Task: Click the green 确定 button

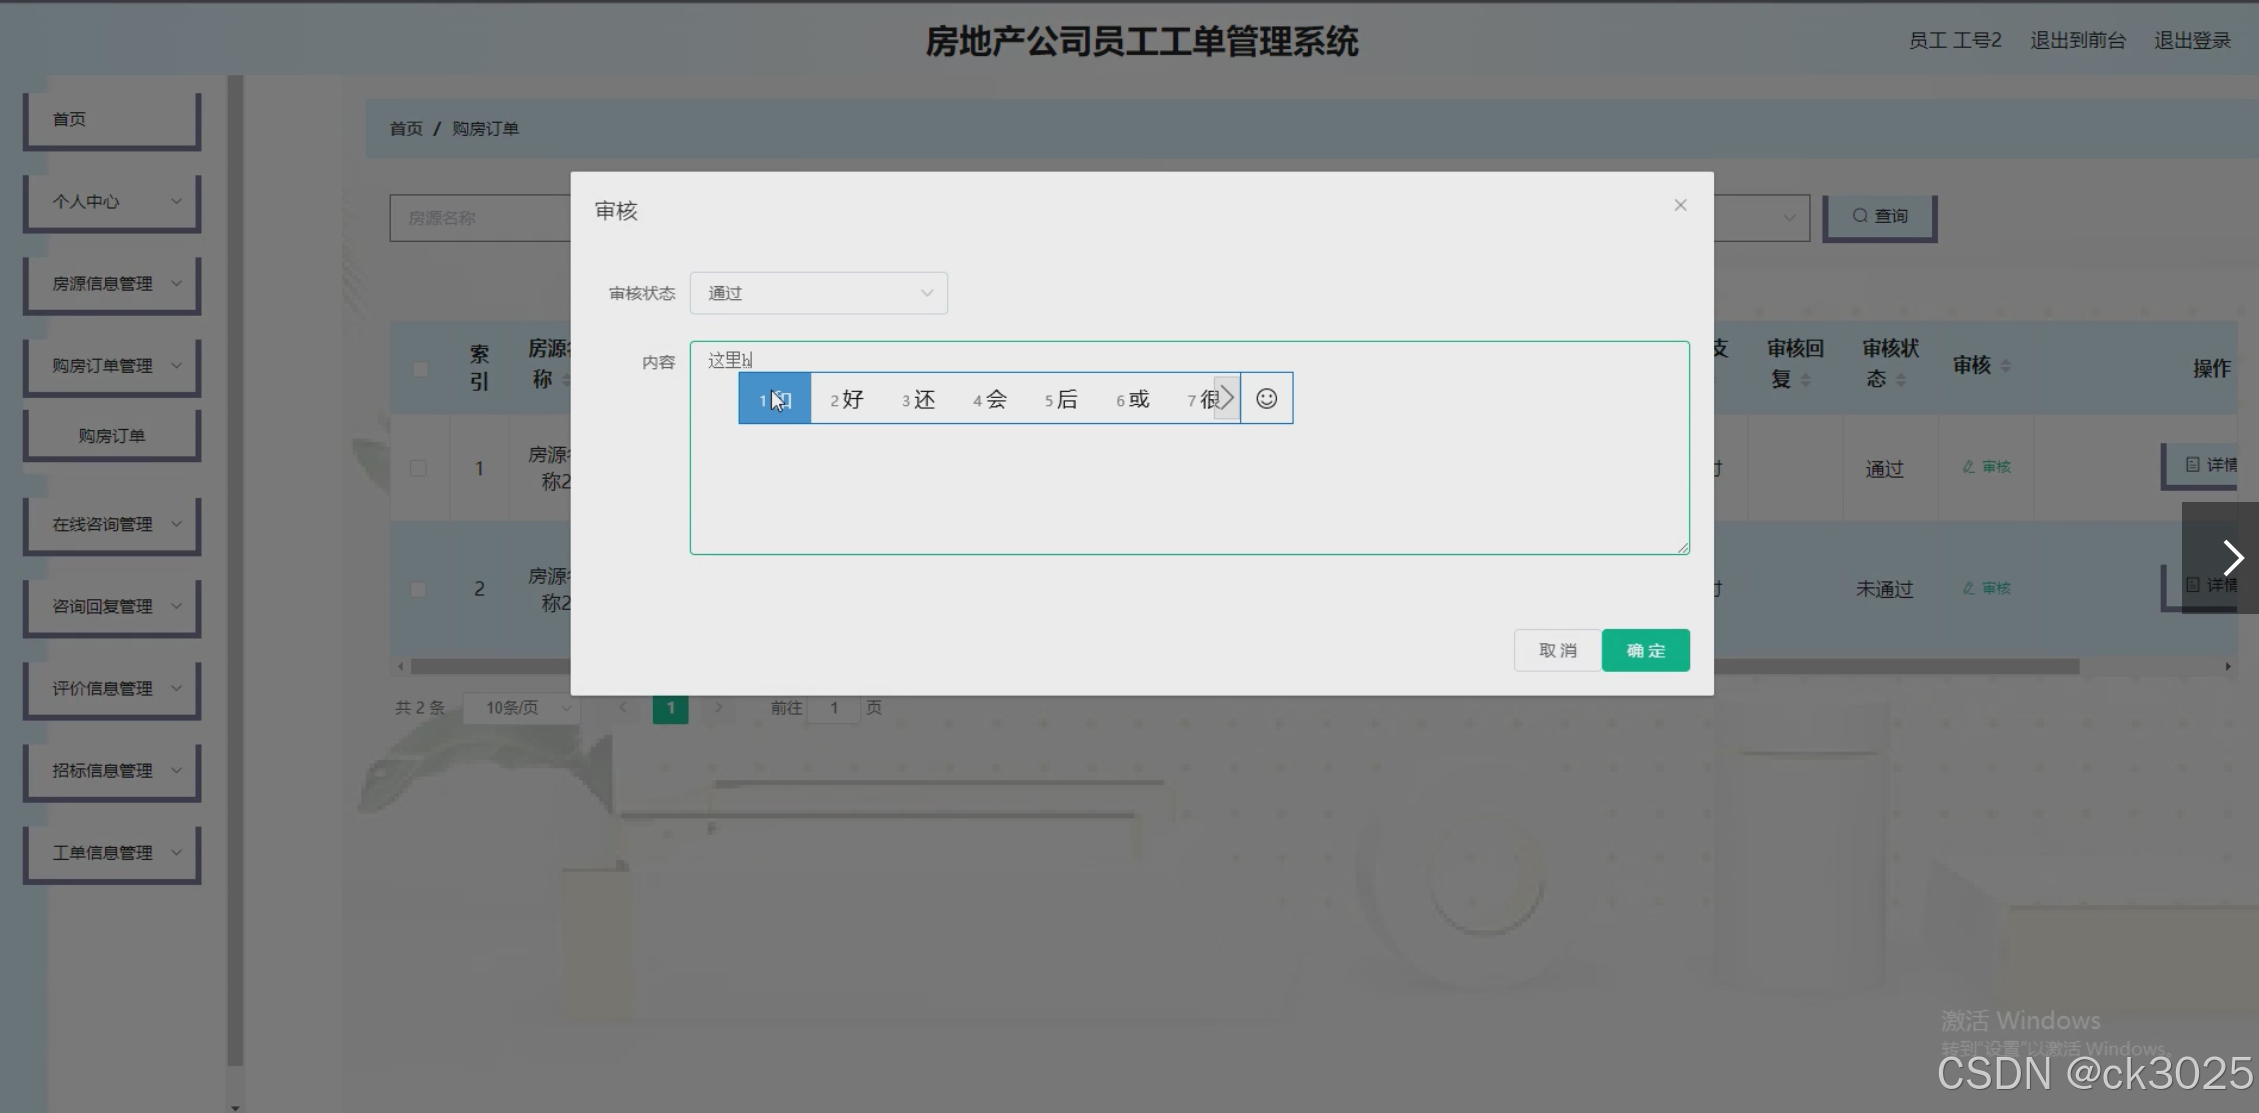Action: [1645, 651]
